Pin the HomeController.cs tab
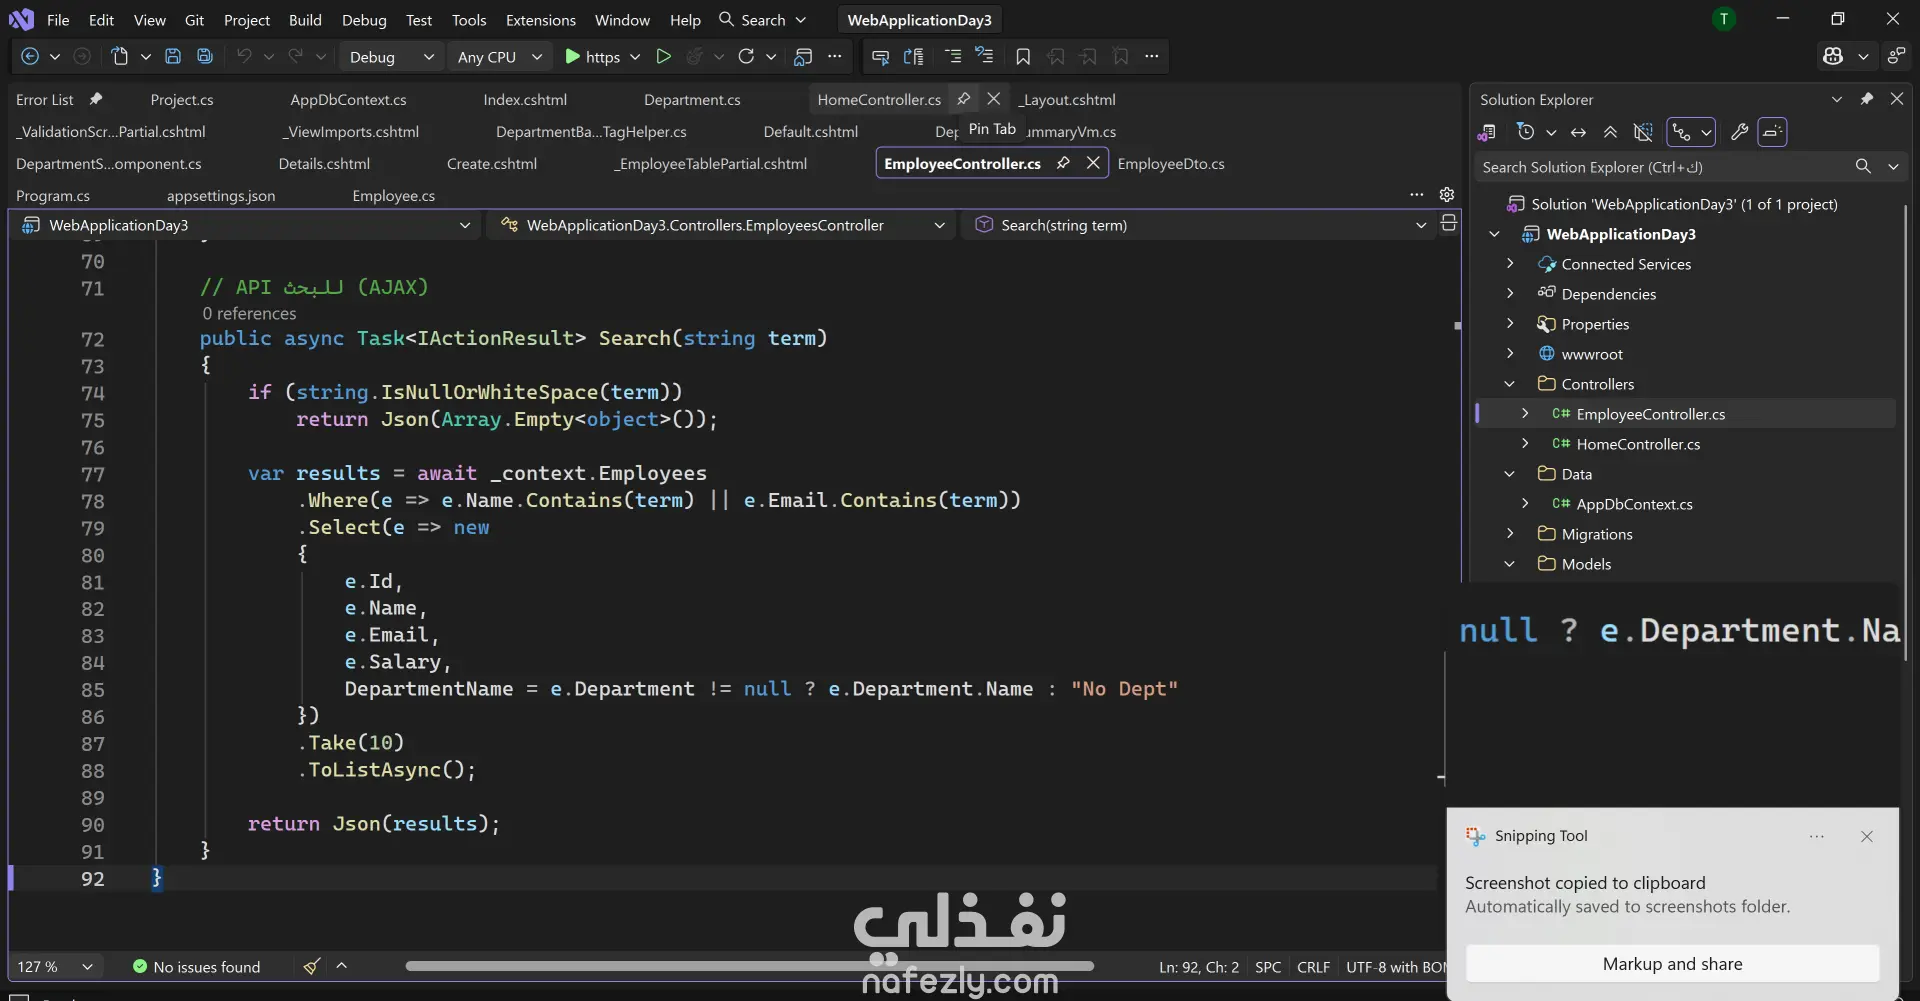Image resolution: width=1920 pixels, height=1001 pixels. (x=963, y=99)
